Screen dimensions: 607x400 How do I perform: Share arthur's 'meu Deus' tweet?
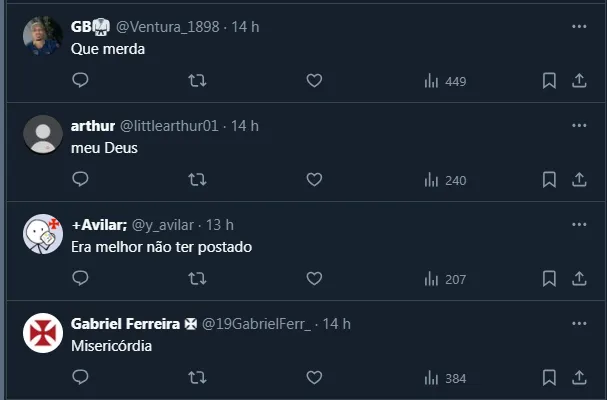pos(579,180)
